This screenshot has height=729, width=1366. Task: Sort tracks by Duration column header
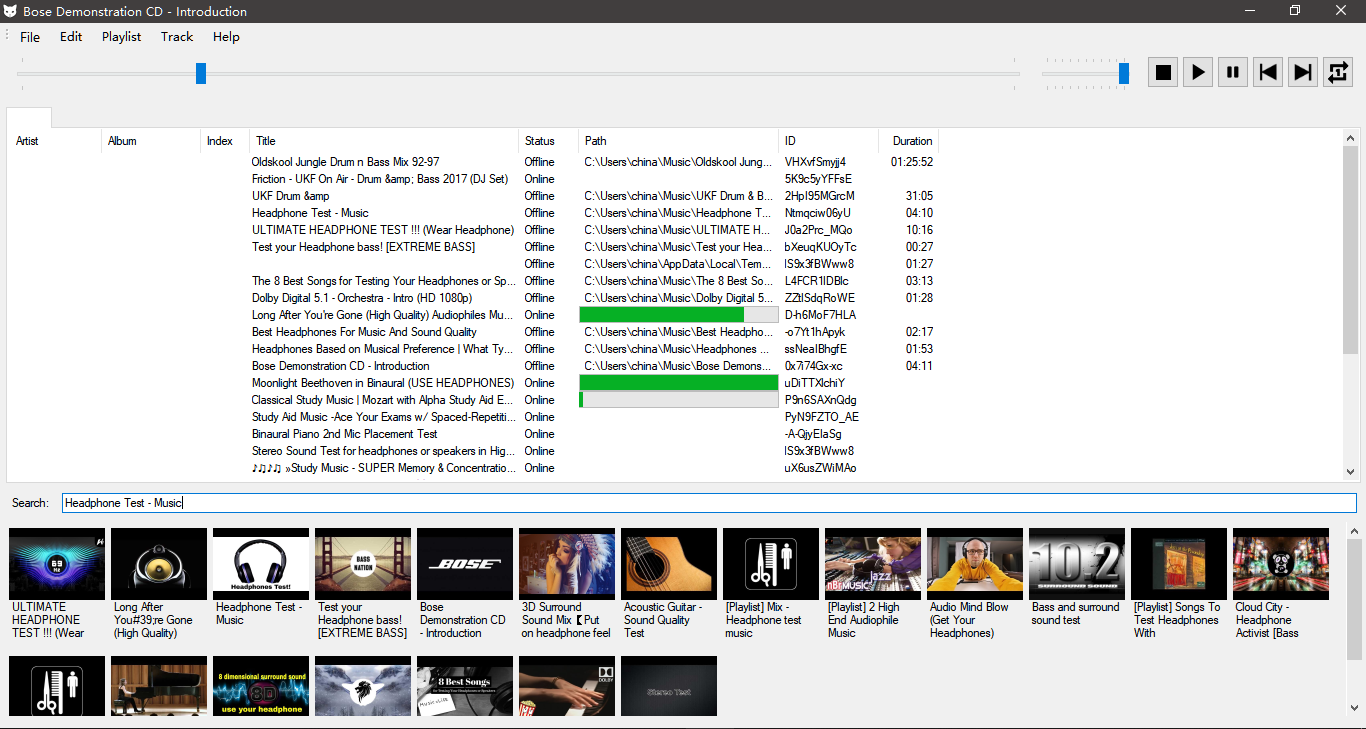click(x=911, y=141)
